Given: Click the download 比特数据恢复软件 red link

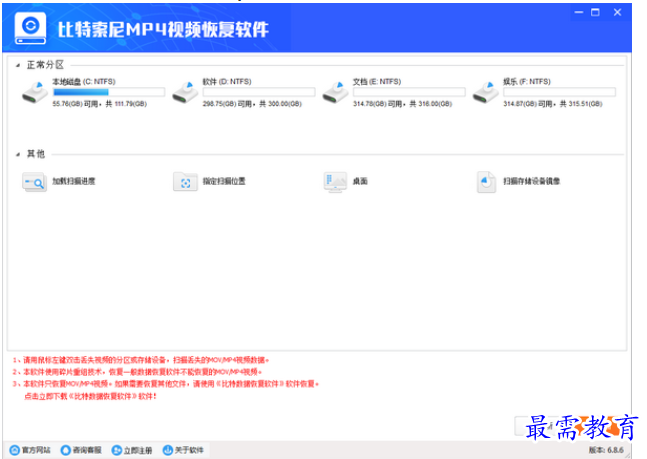Looking at the screenshot, I should point(90,396).
